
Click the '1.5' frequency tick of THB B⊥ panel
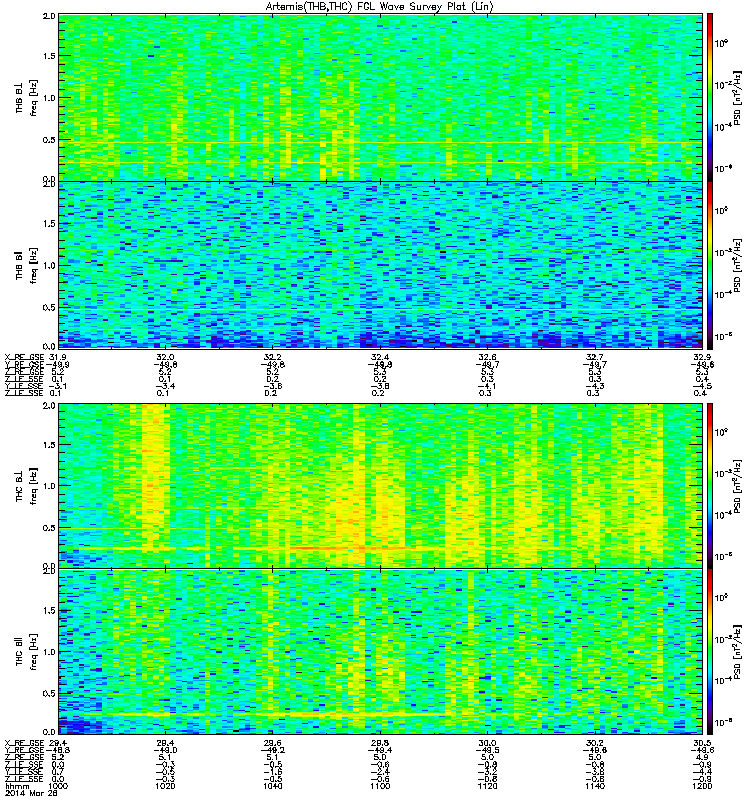tap(49, 56)
